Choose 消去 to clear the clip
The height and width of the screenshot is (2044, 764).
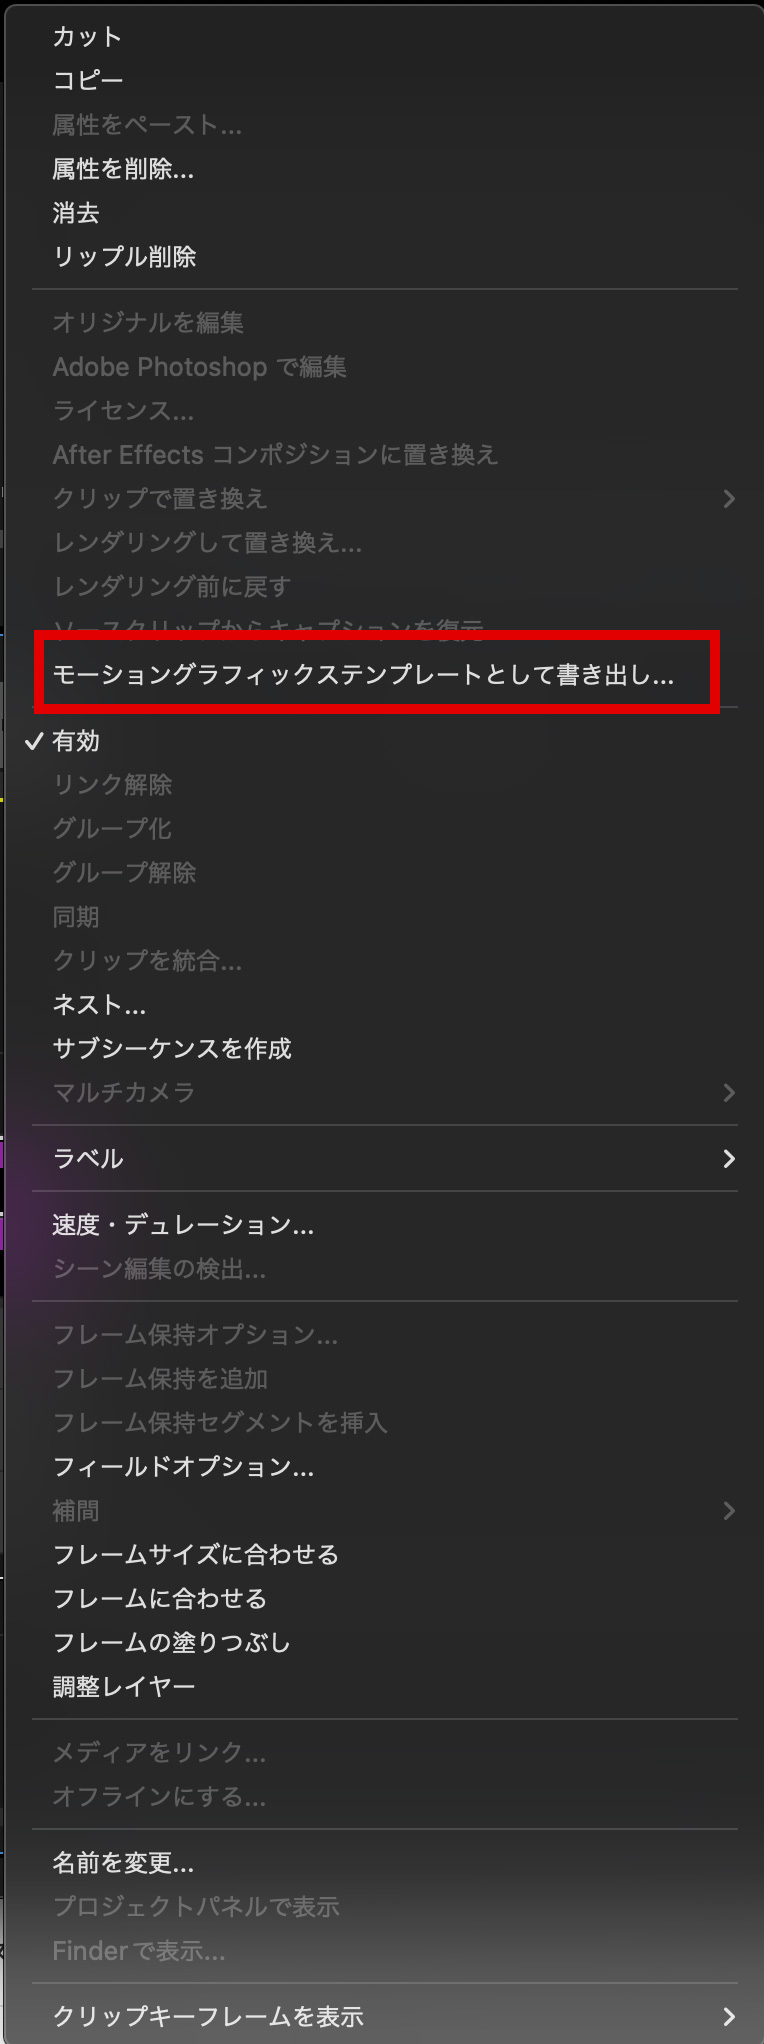76,213
